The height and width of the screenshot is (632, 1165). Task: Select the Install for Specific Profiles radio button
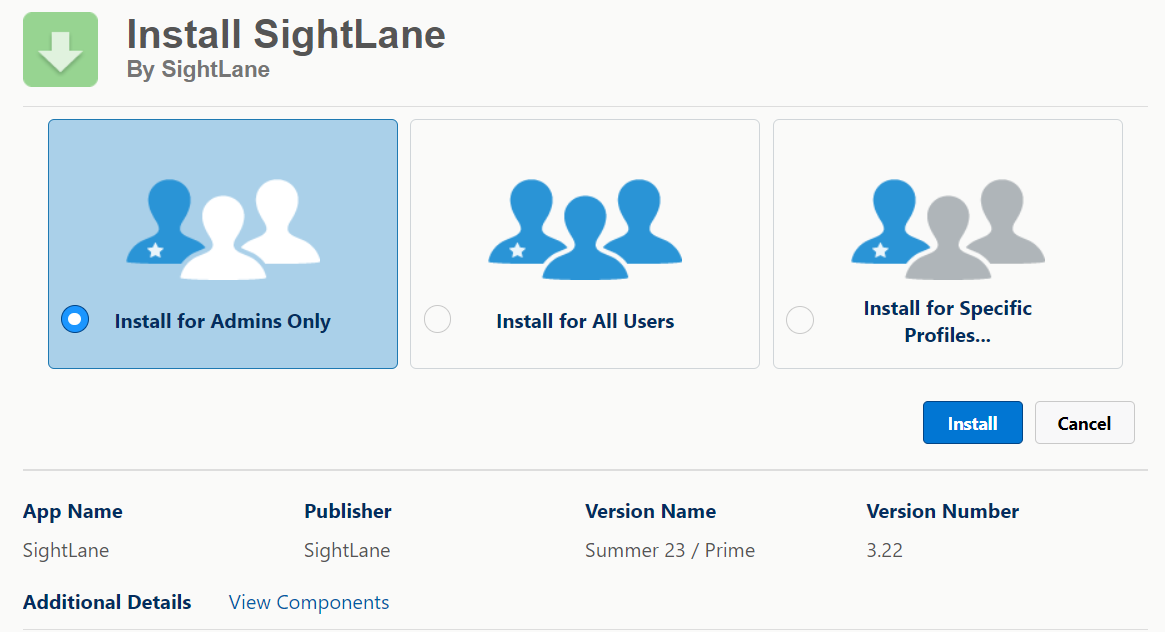tap(800, 320)
